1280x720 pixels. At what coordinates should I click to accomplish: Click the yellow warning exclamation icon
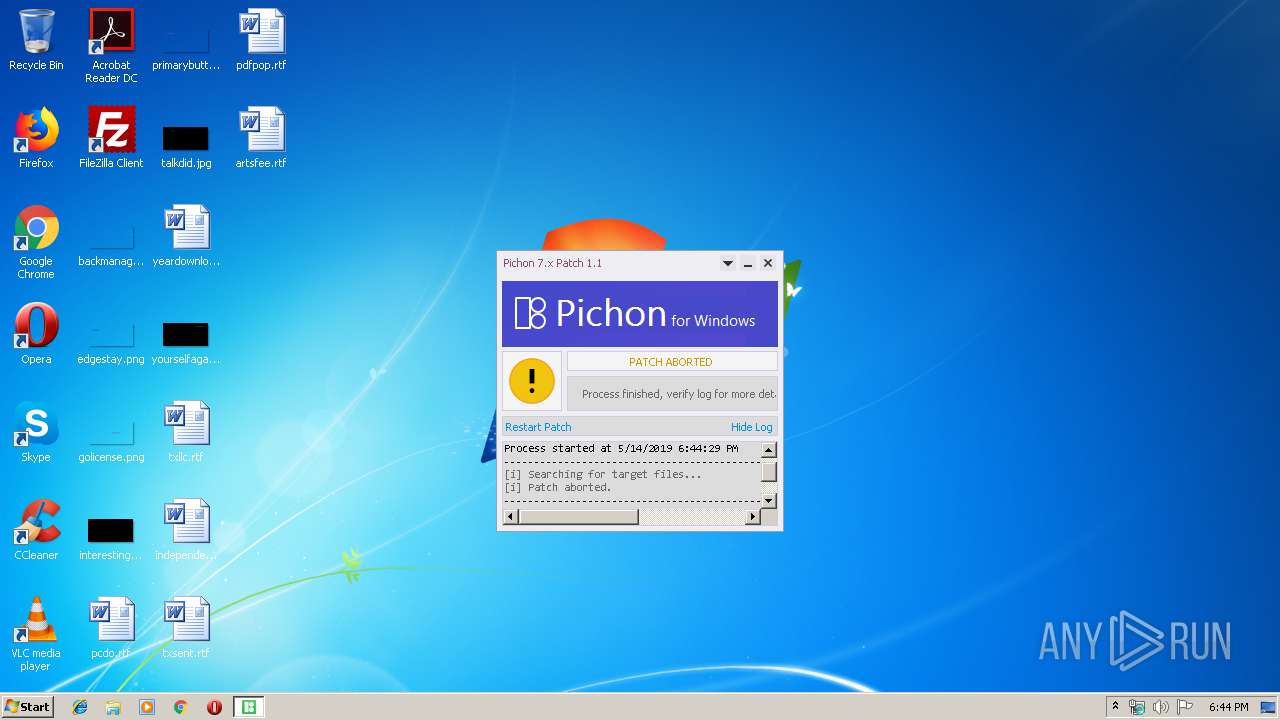[x=532, y=381]
